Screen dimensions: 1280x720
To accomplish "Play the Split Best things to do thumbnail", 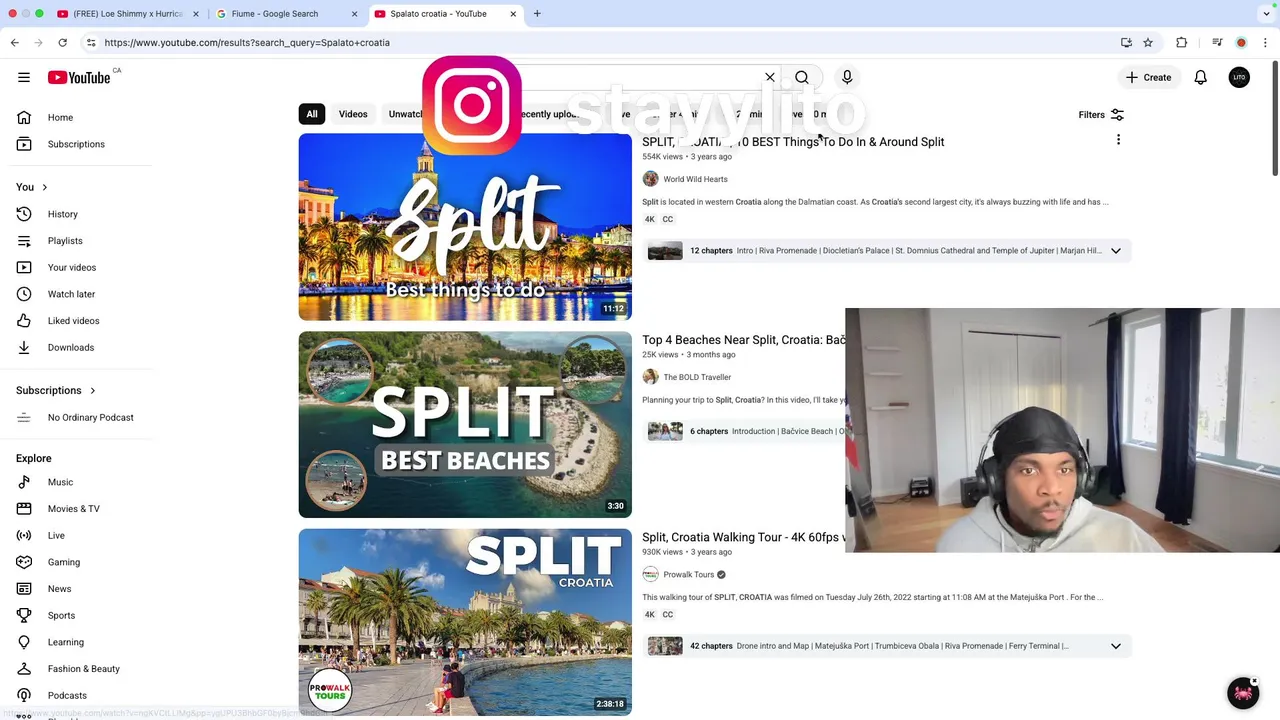I will coord(465,227).
